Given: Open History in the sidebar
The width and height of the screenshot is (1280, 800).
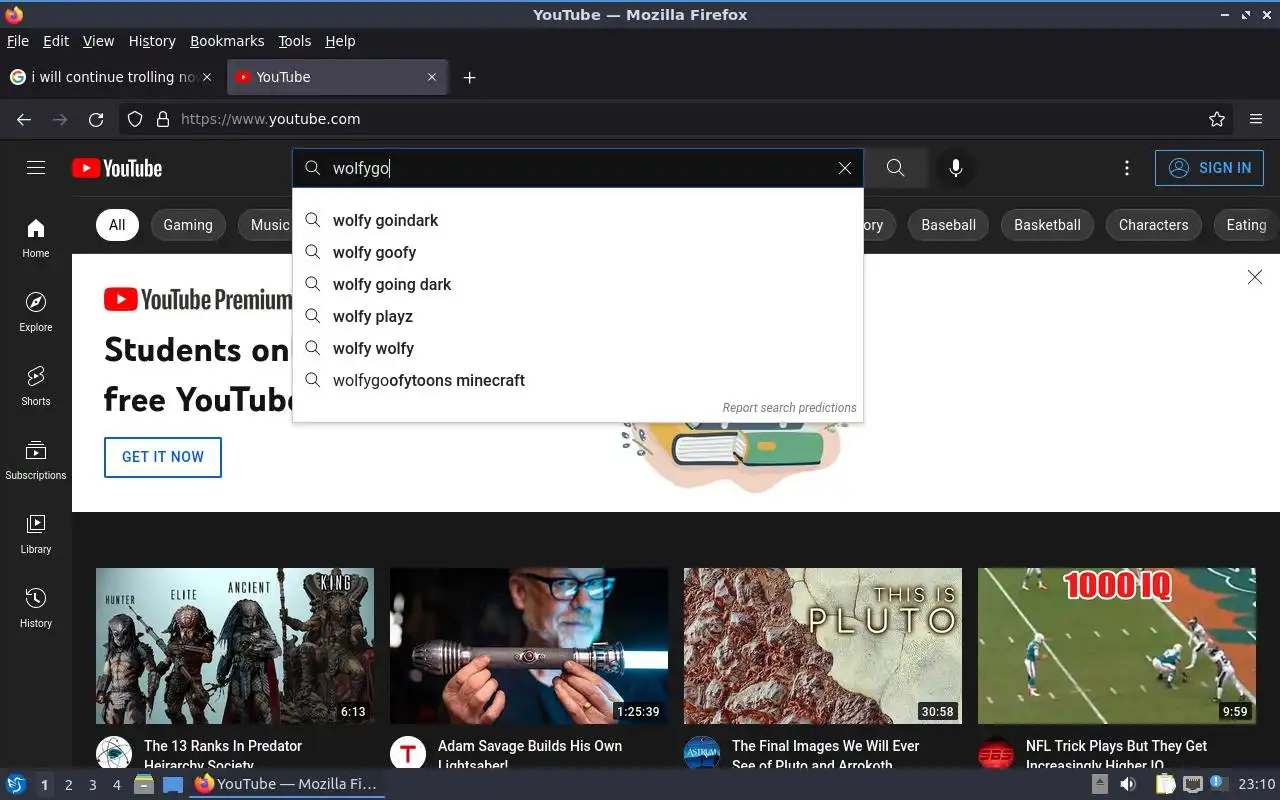Looking at the screenshot, I should 36,608.
